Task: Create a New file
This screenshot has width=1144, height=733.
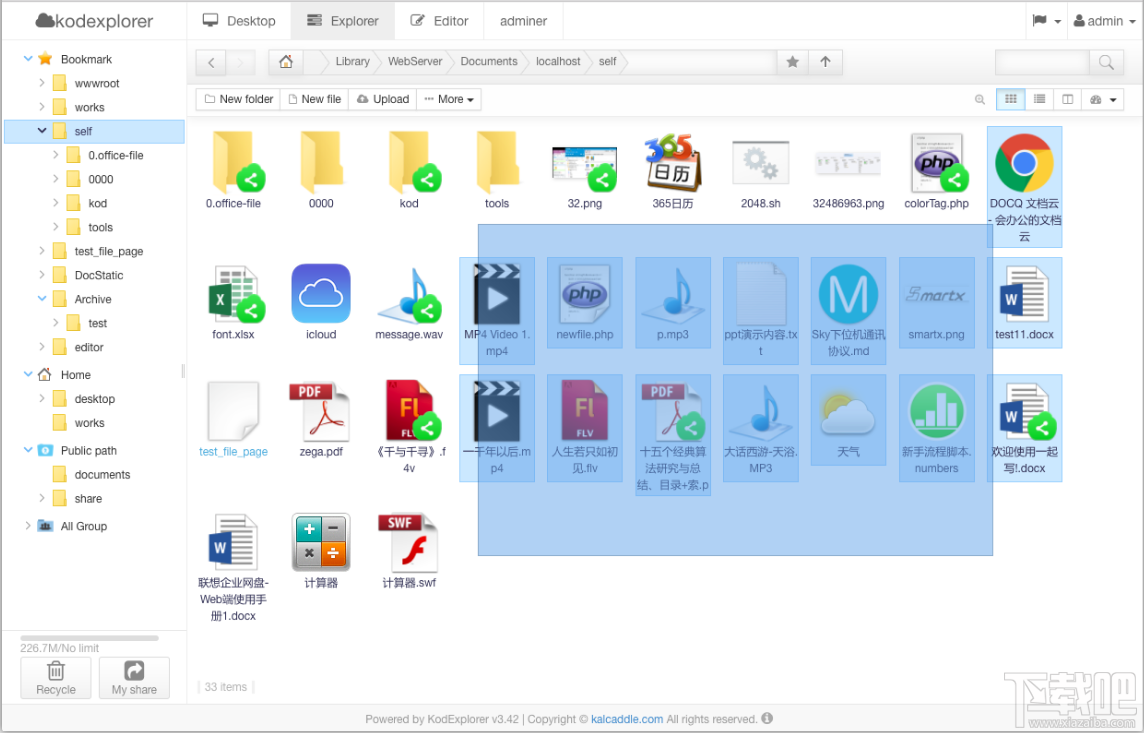Action: tap(314, 99)
